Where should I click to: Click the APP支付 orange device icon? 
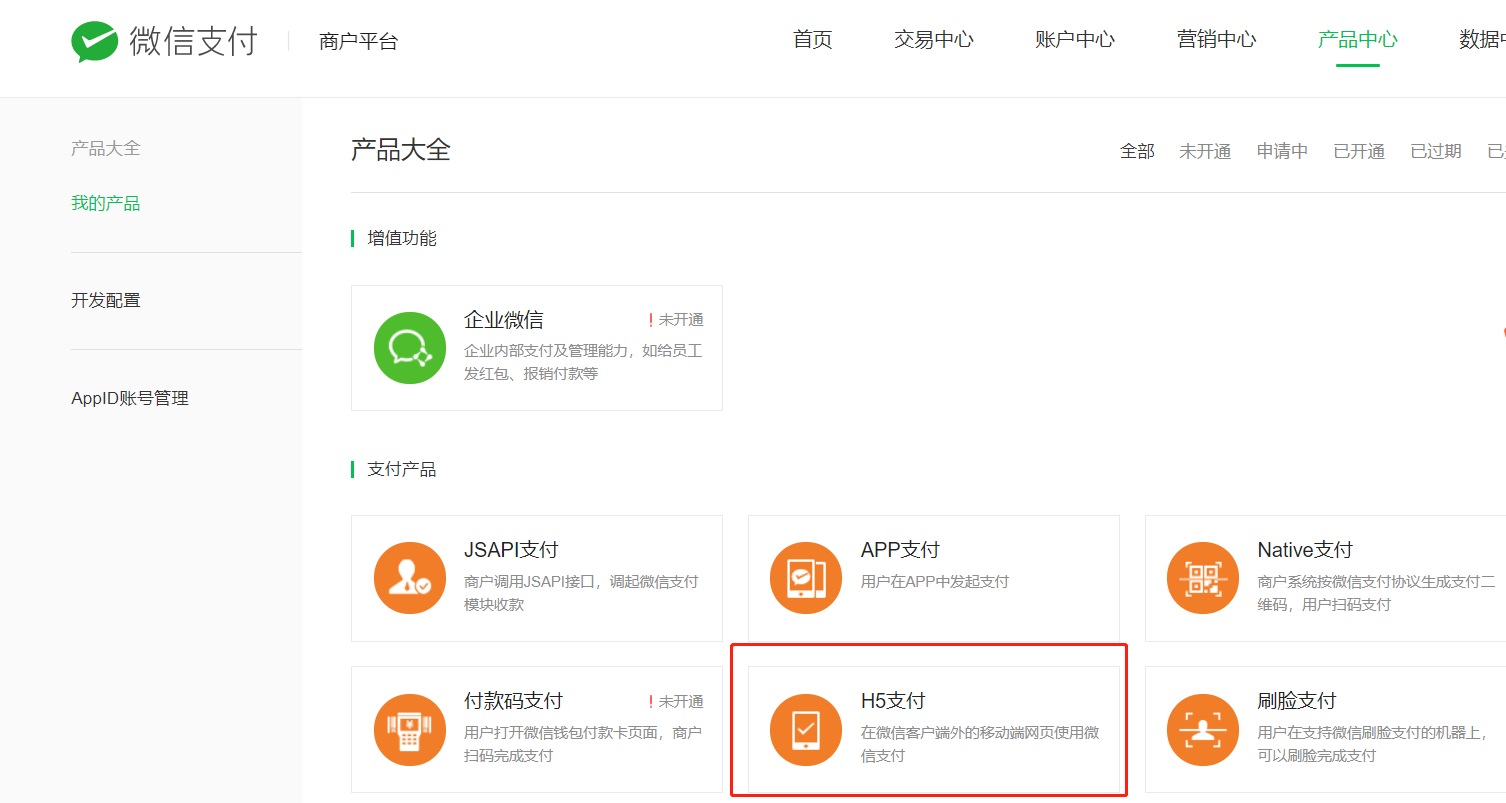pyautogui.click(x=806, y=578)
